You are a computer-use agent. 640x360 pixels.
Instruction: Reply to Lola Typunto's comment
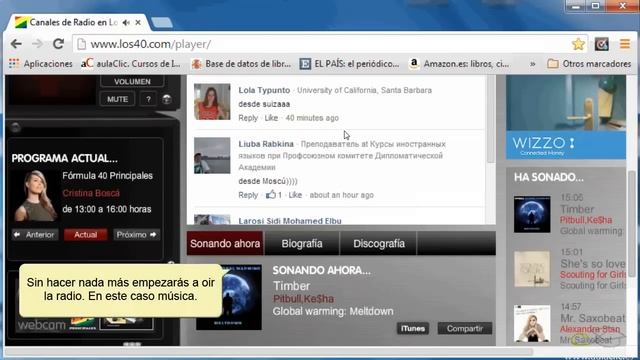248,118
